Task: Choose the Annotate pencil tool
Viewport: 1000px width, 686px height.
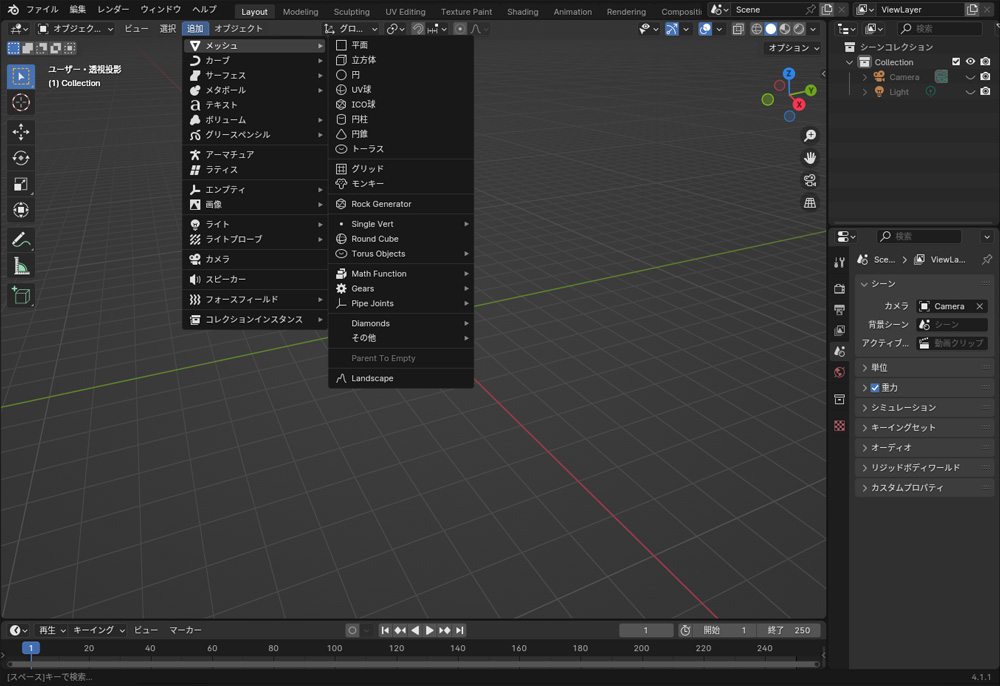Action: [x=21, y=240]
